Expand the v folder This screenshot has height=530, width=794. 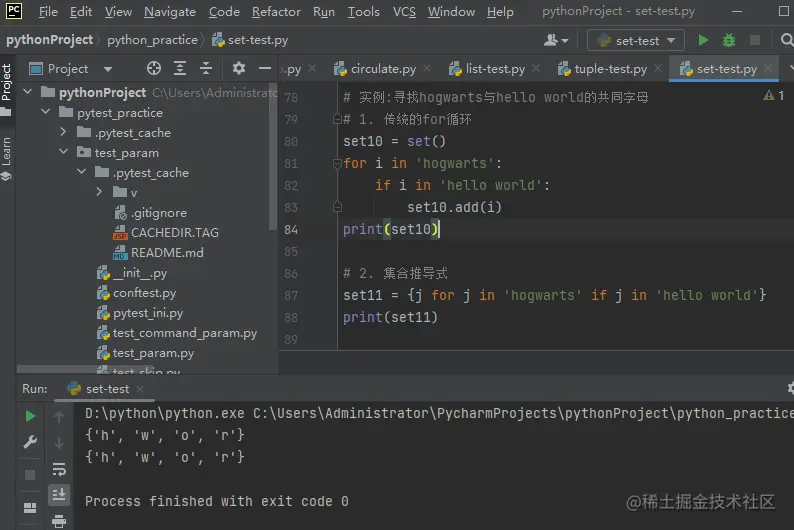[99, 192]
